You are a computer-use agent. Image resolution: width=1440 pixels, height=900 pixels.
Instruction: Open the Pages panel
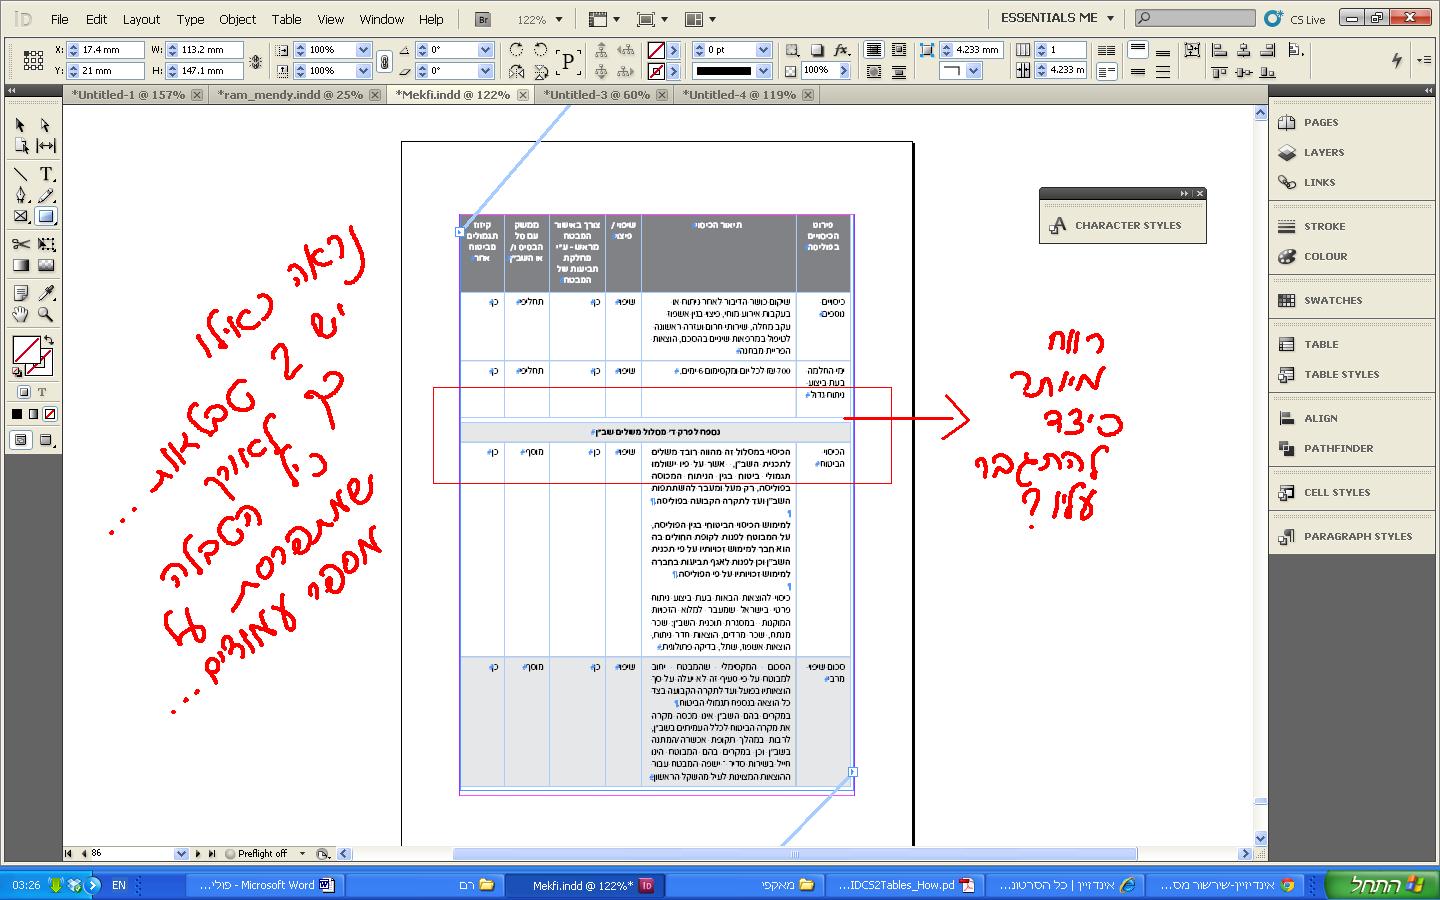1320,123
